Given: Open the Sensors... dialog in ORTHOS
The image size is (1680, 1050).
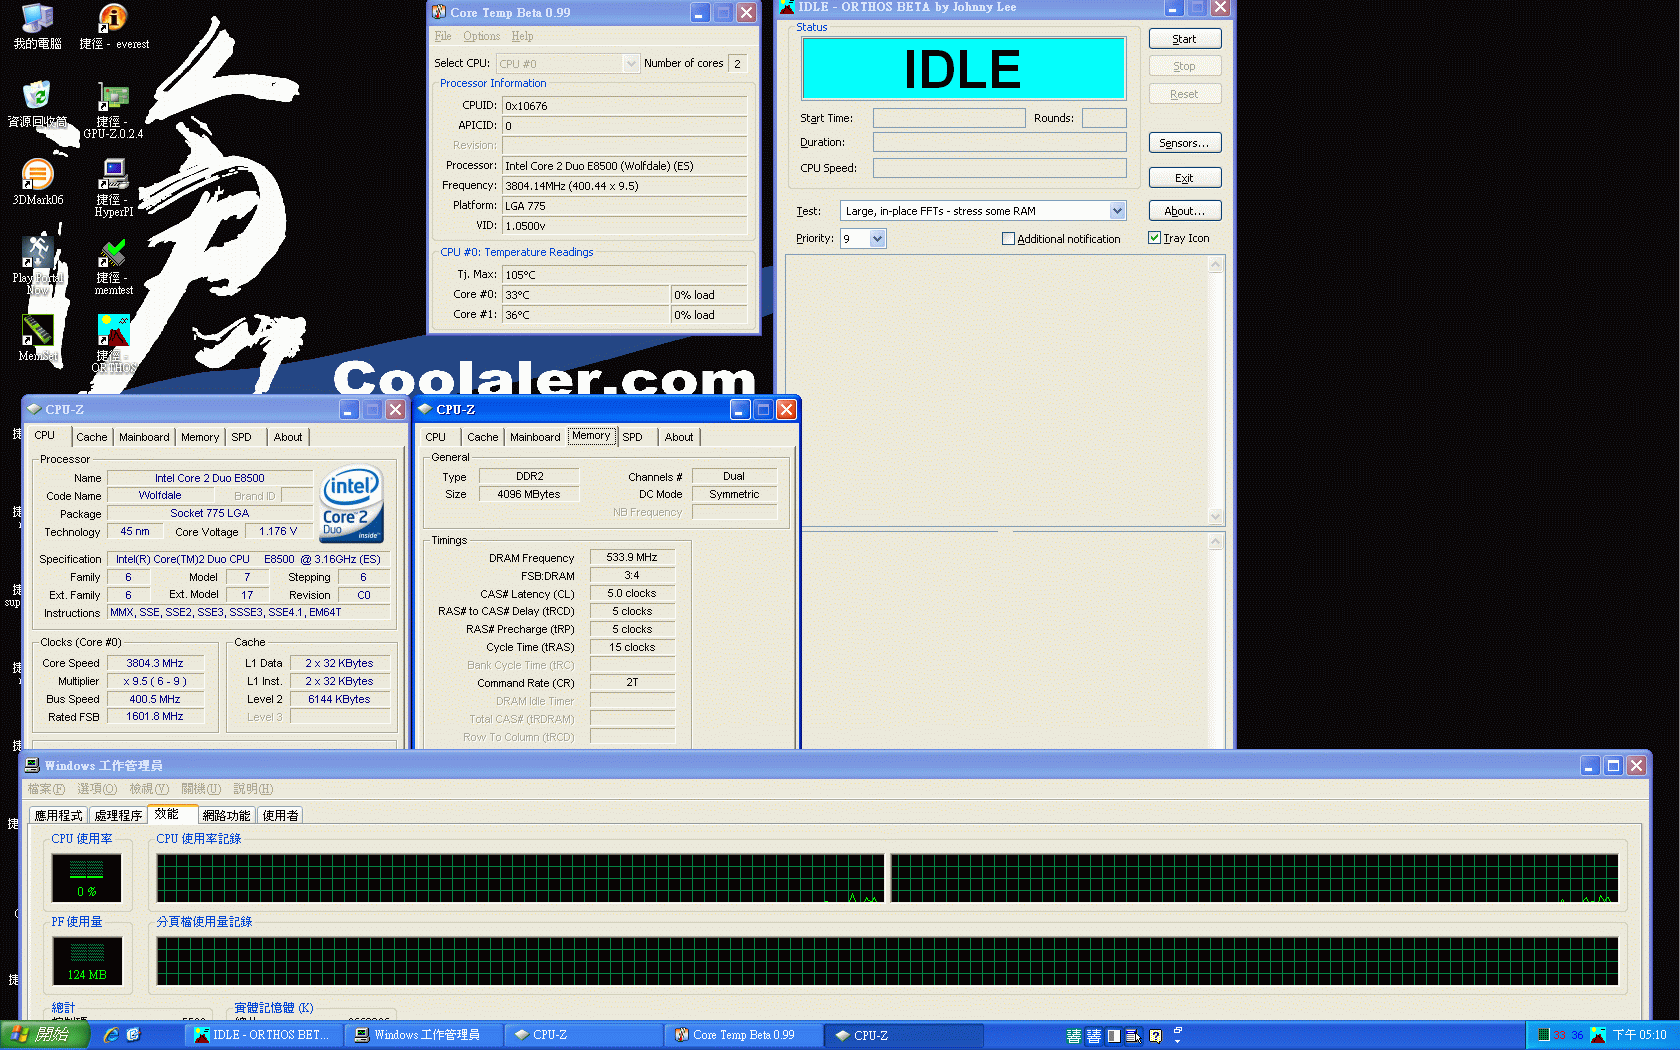Looking at the screenshot, I should pyautogui.click(x=1184, y=143).
